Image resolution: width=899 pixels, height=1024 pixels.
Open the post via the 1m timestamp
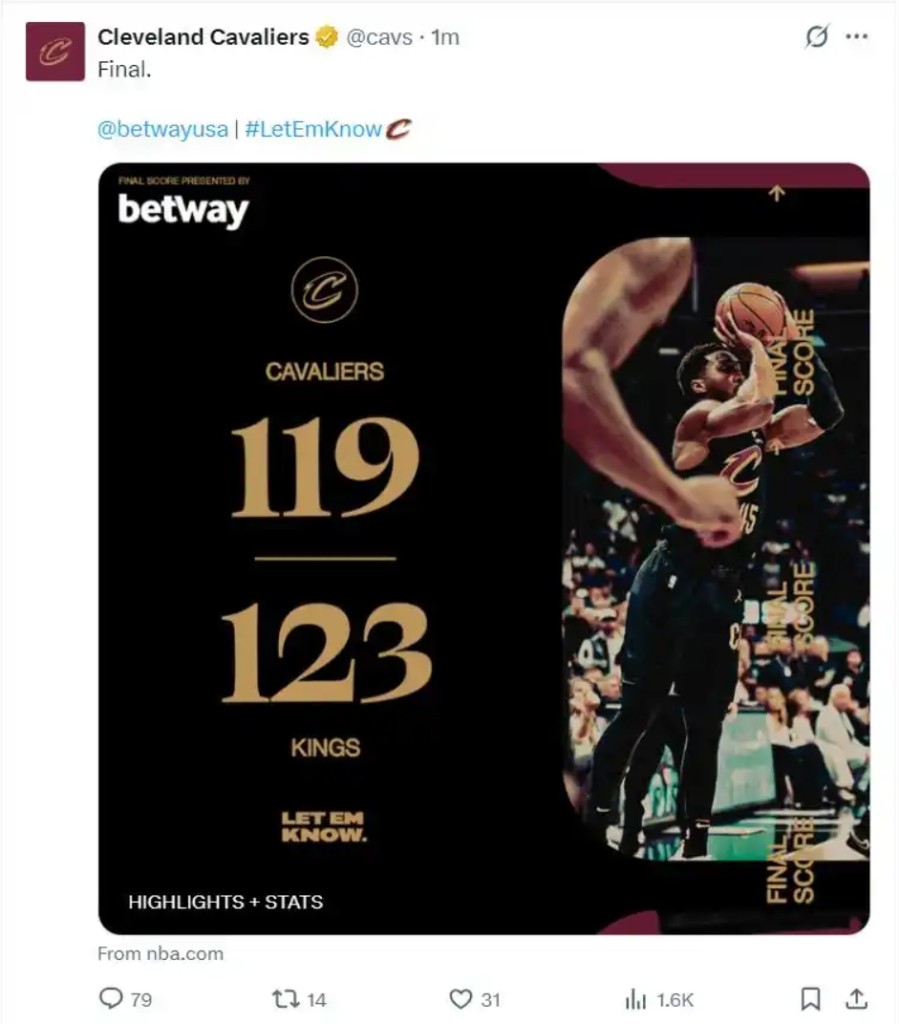[445, 38]
